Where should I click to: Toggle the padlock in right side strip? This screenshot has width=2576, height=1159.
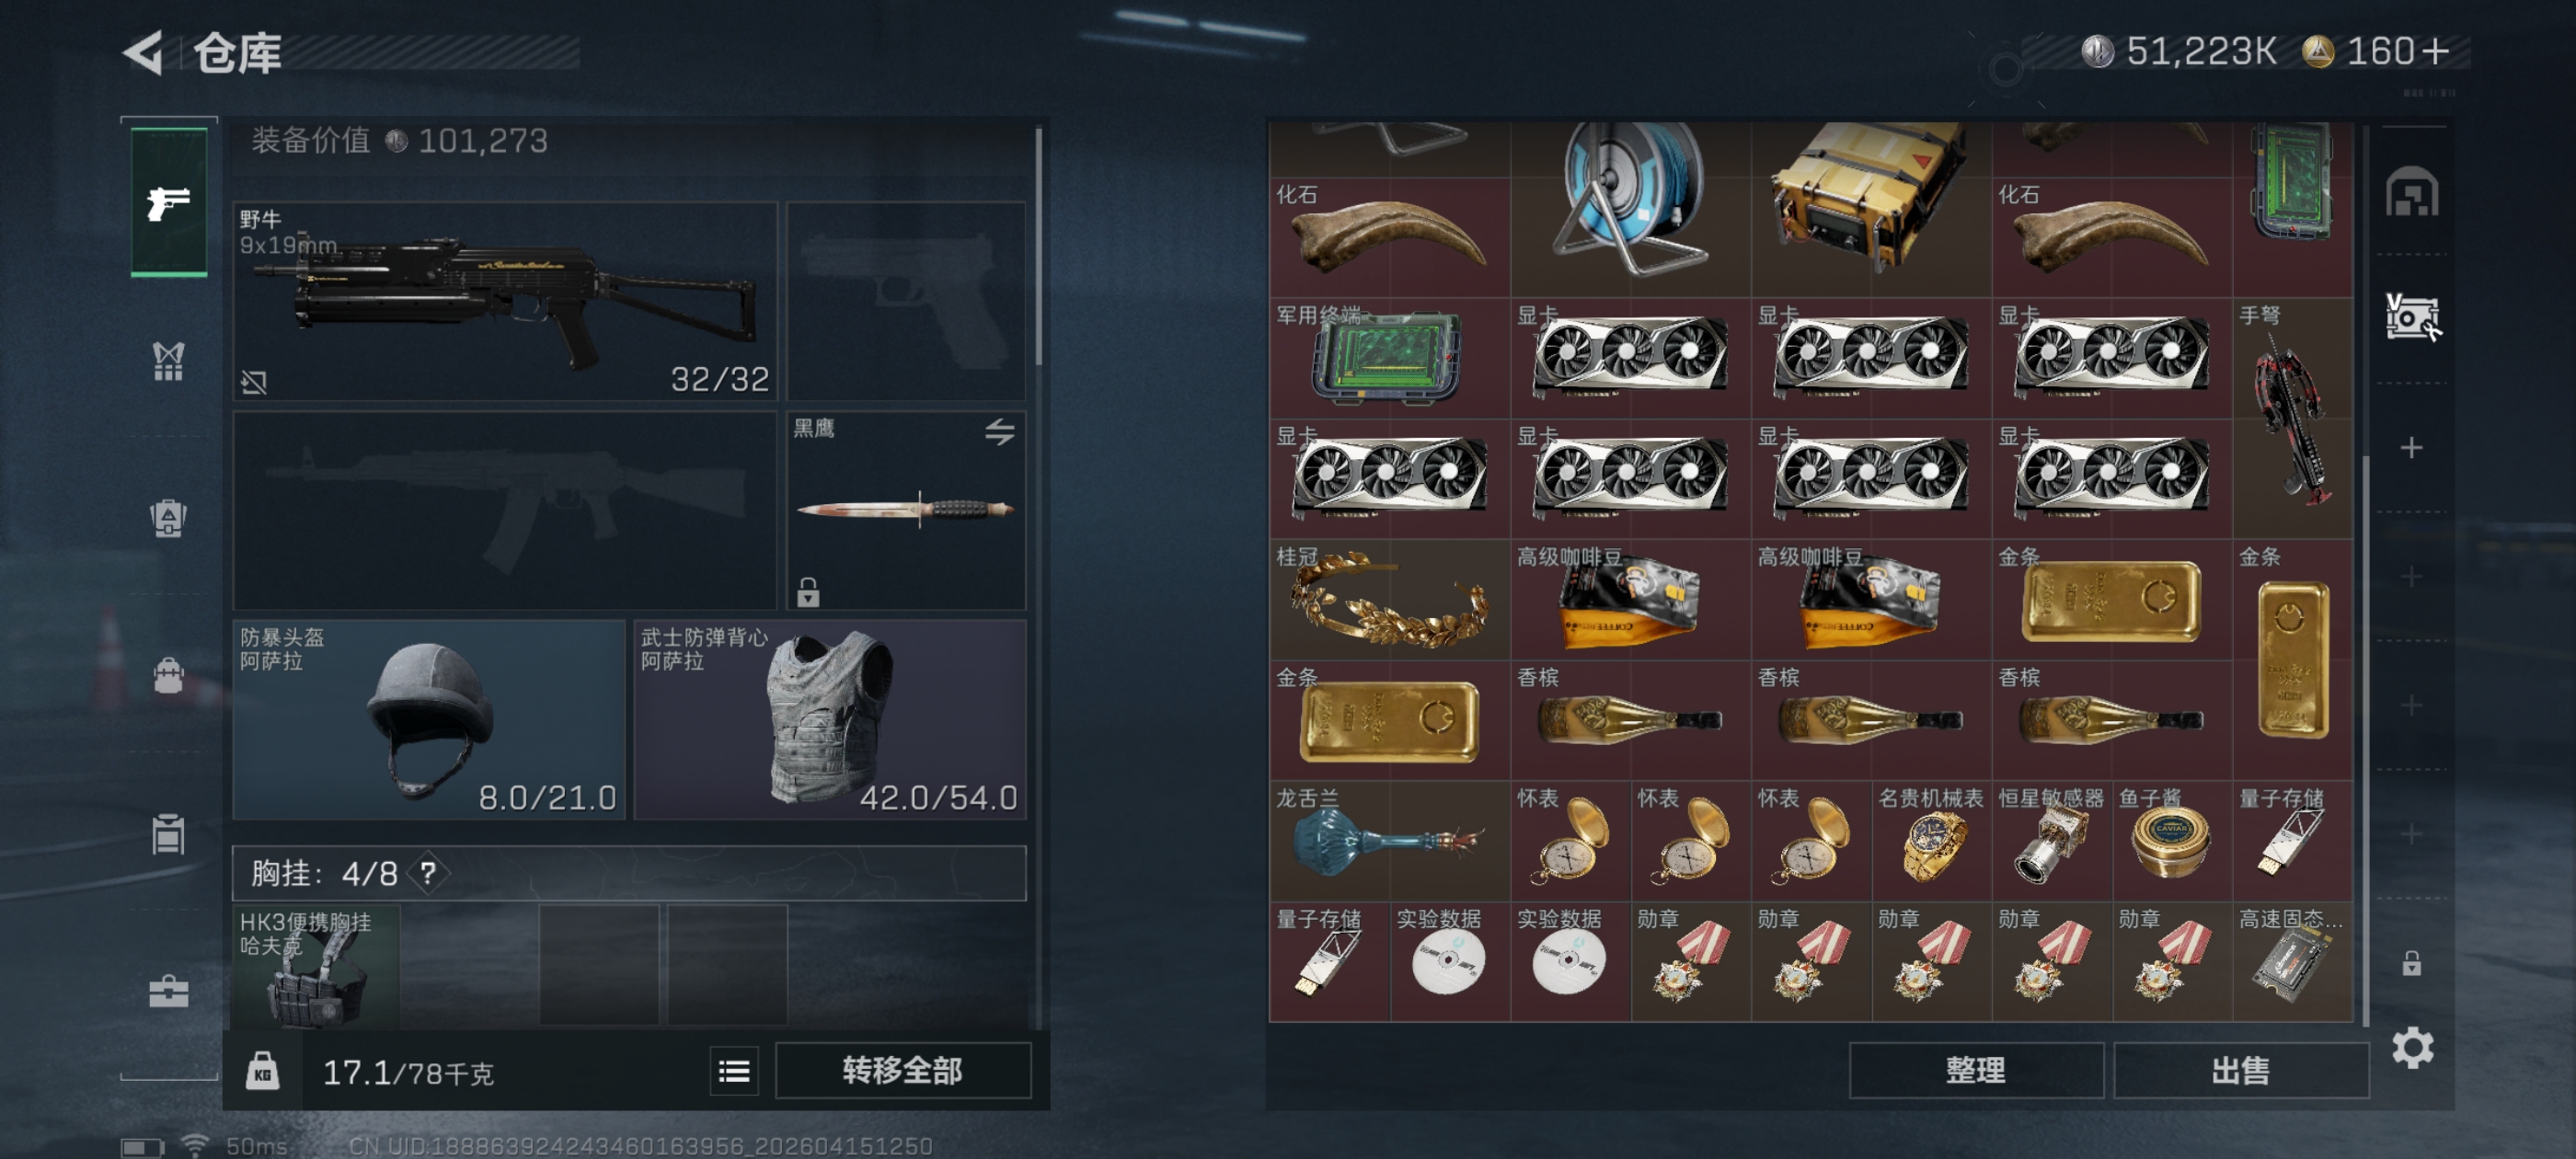[x=2411, y=963]
